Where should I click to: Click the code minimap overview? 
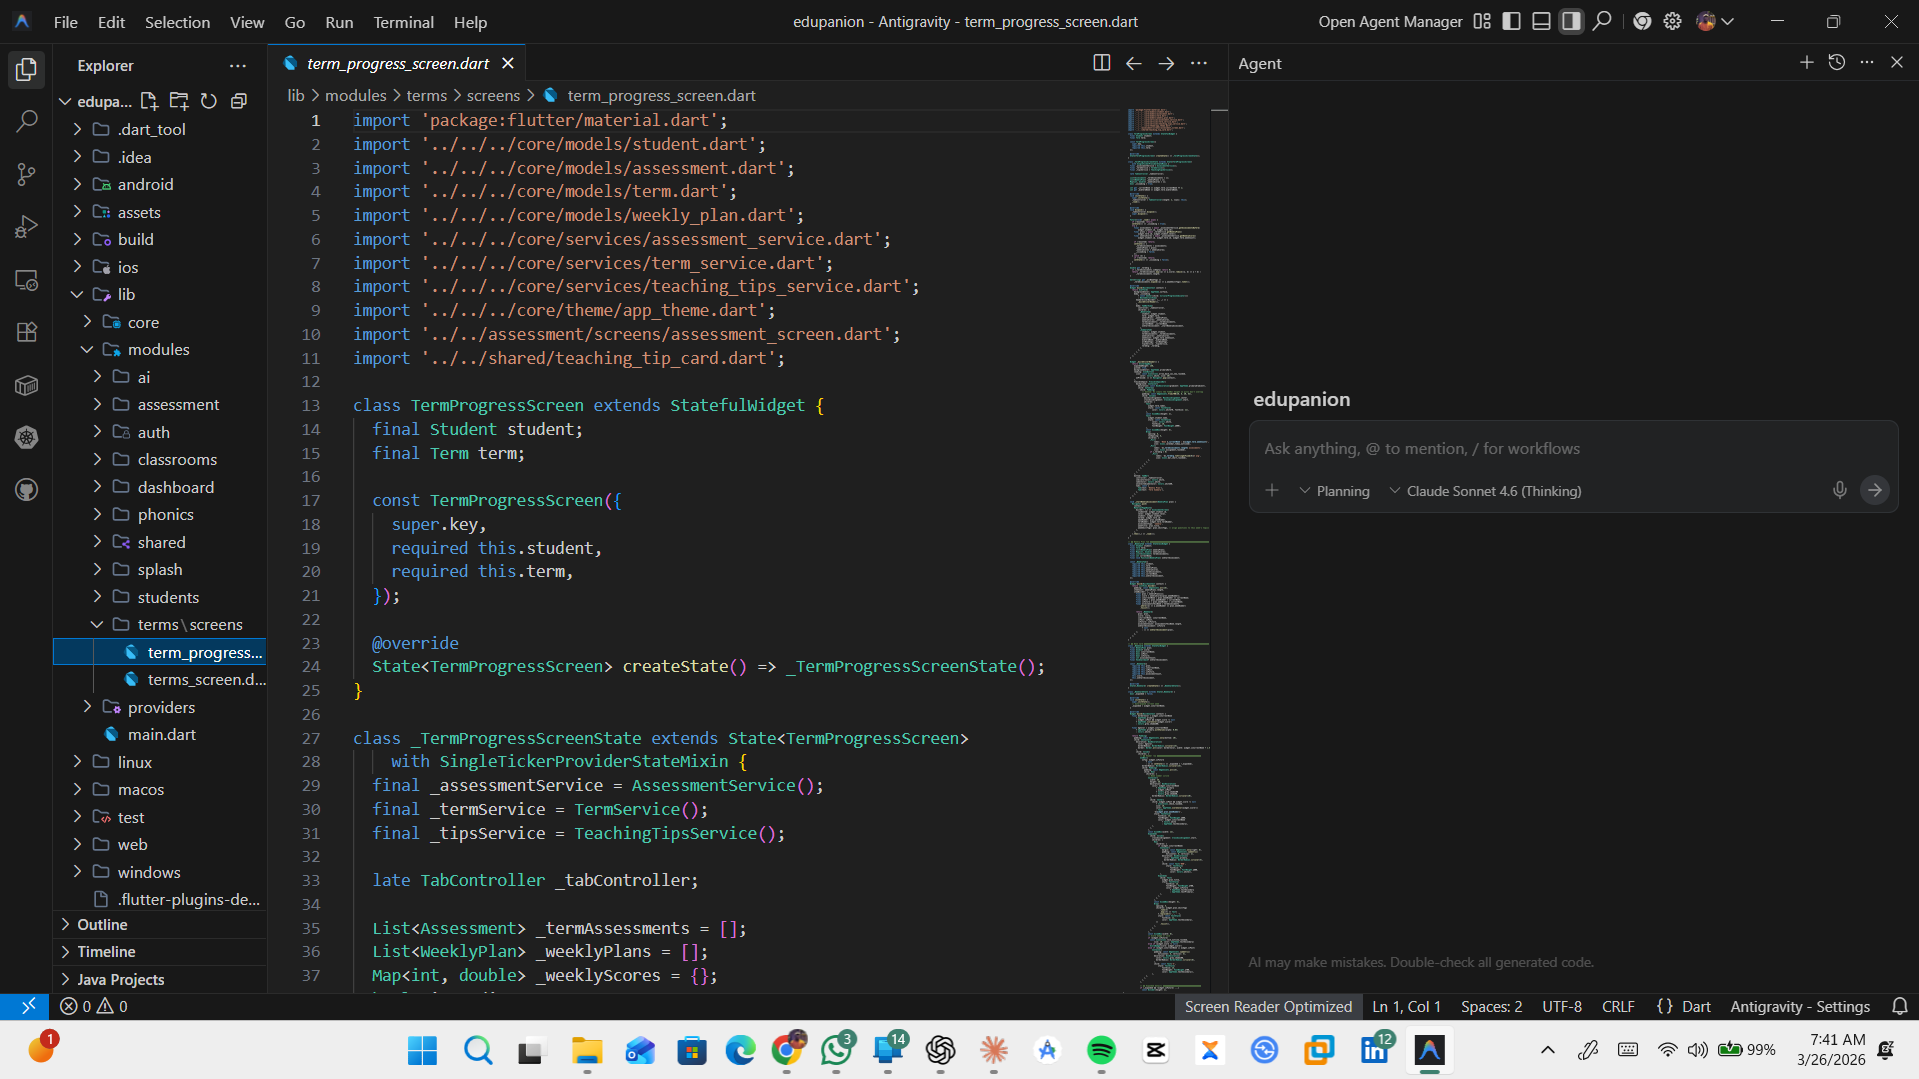[1168, 550]
